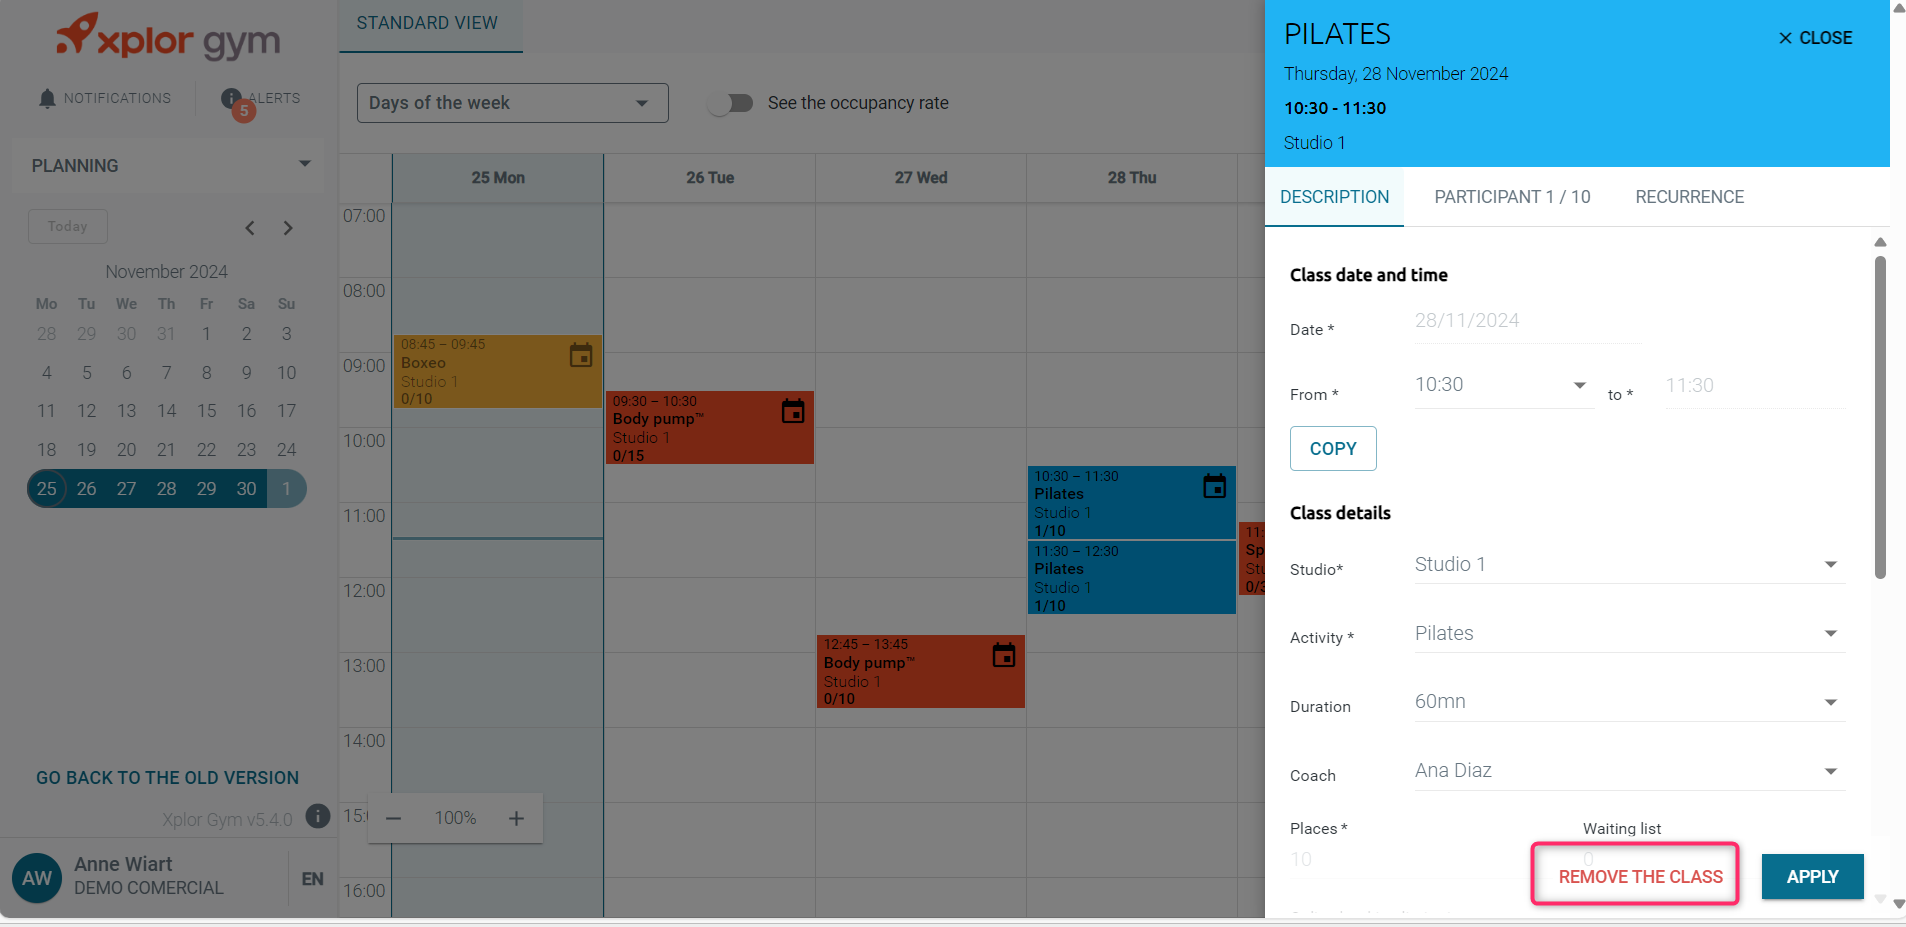
Task: Switch to the Participant 1 / 10 tab
Action: 1512,197
